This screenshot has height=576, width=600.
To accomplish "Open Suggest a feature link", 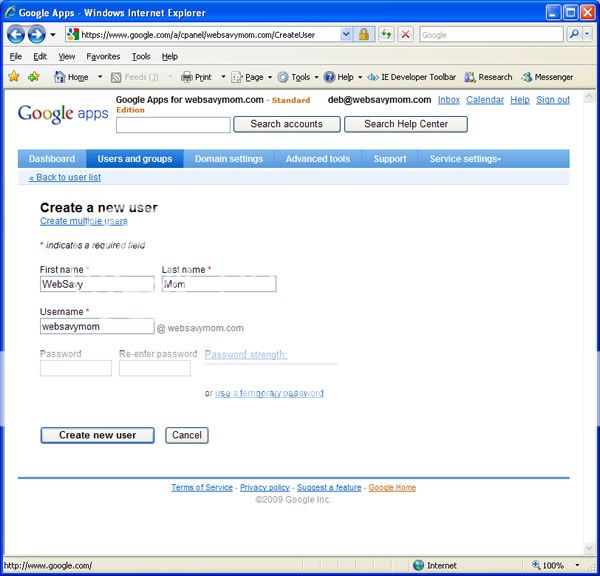I will [329, 487].
